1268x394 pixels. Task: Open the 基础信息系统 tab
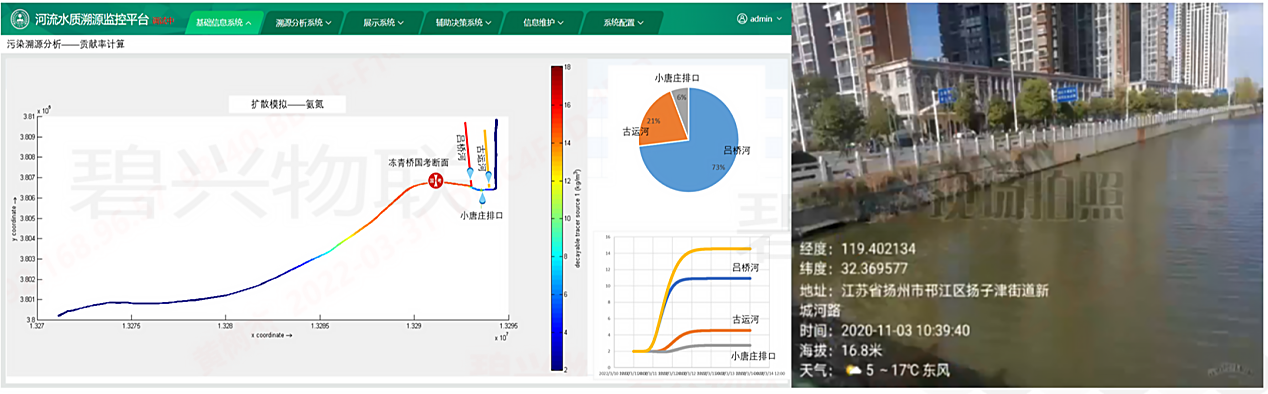pyautogui.click(x=224, y=22)
